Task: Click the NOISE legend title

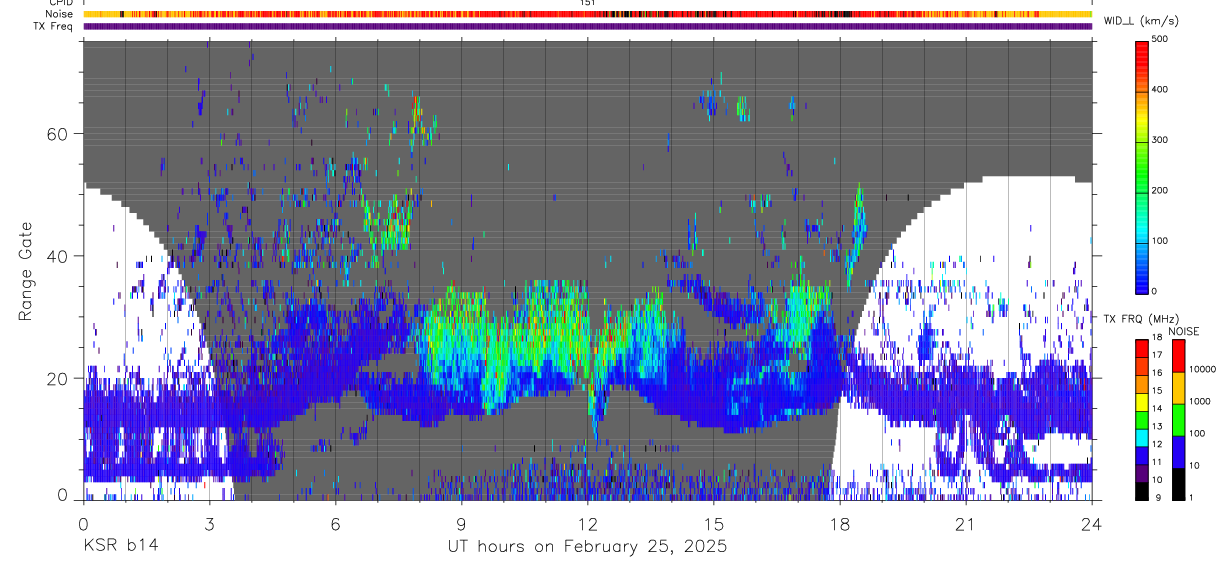Action: 1184,331
